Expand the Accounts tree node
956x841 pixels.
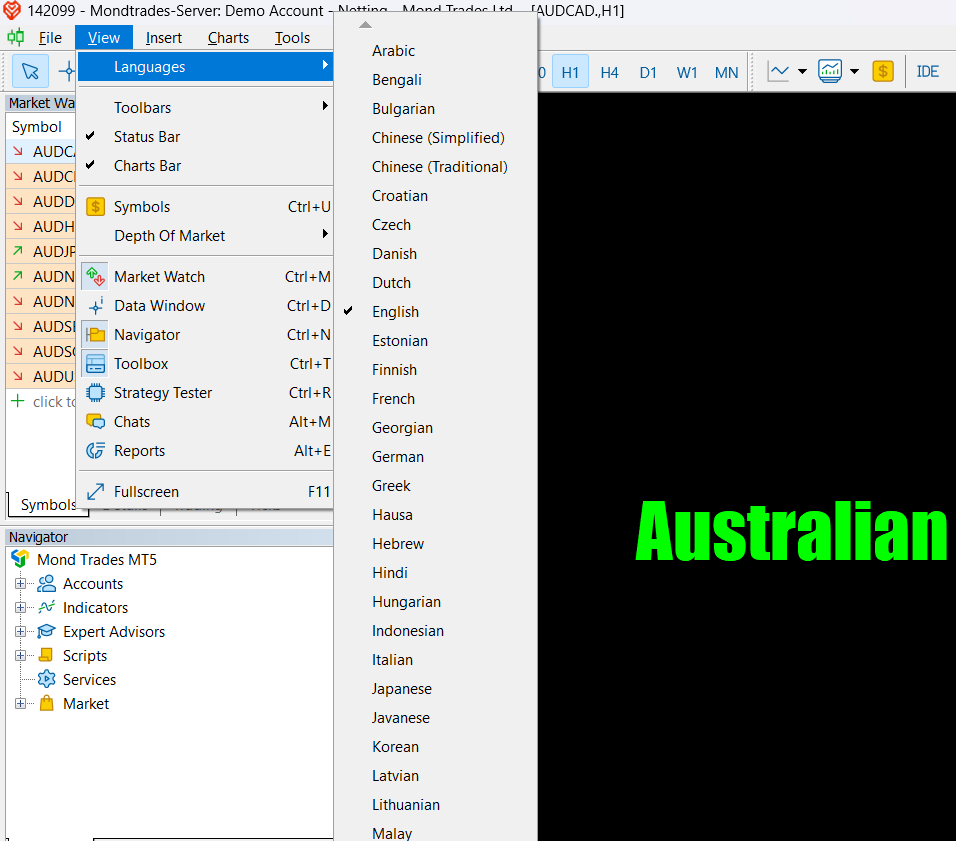tap(20, 584)
